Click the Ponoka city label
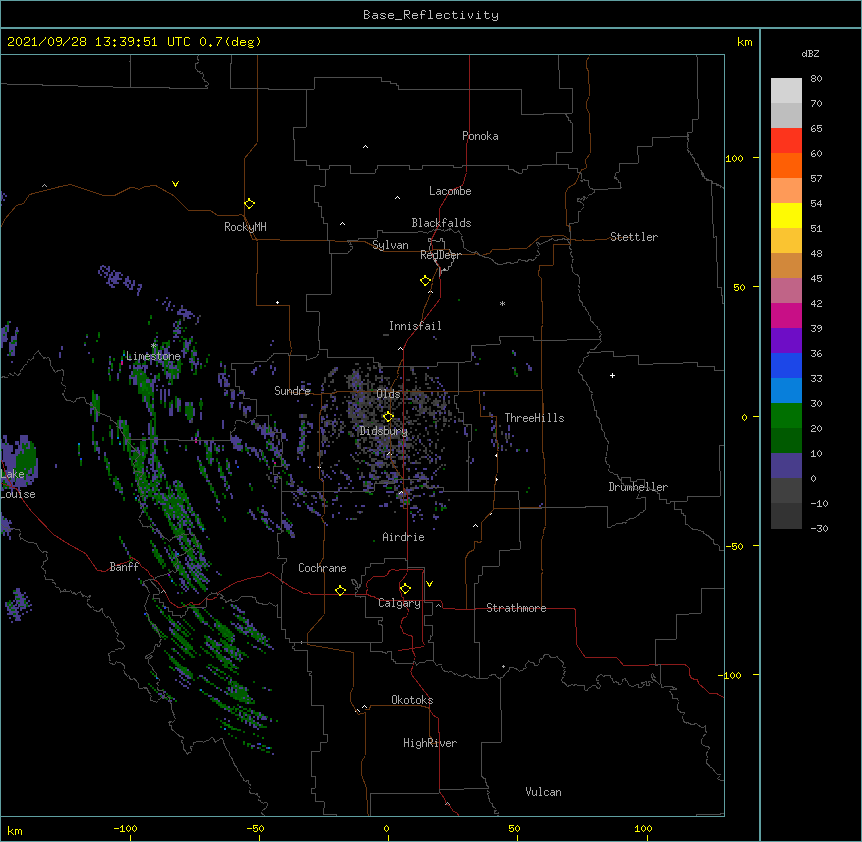 480,136
